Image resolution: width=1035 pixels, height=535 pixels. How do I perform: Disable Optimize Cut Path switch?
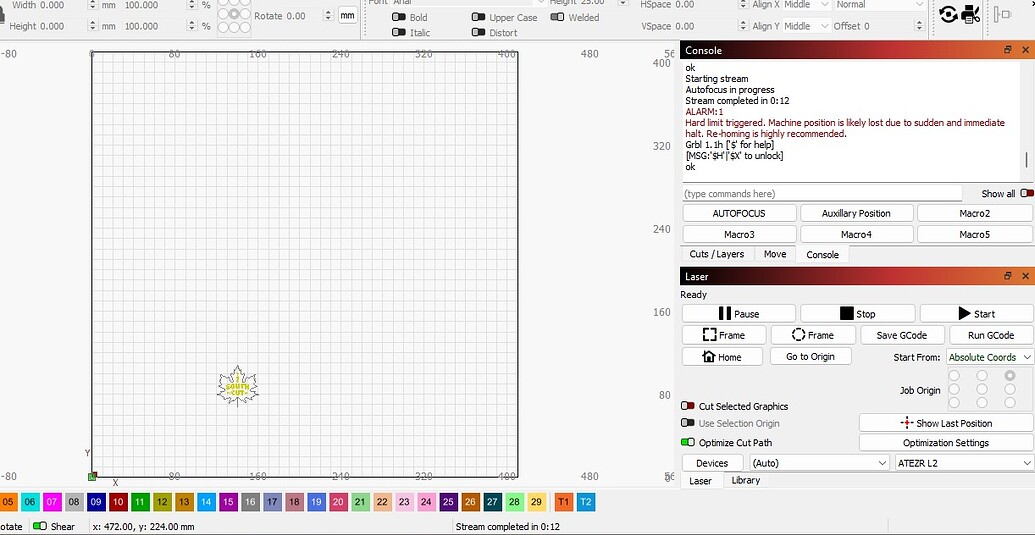point(688,442)
